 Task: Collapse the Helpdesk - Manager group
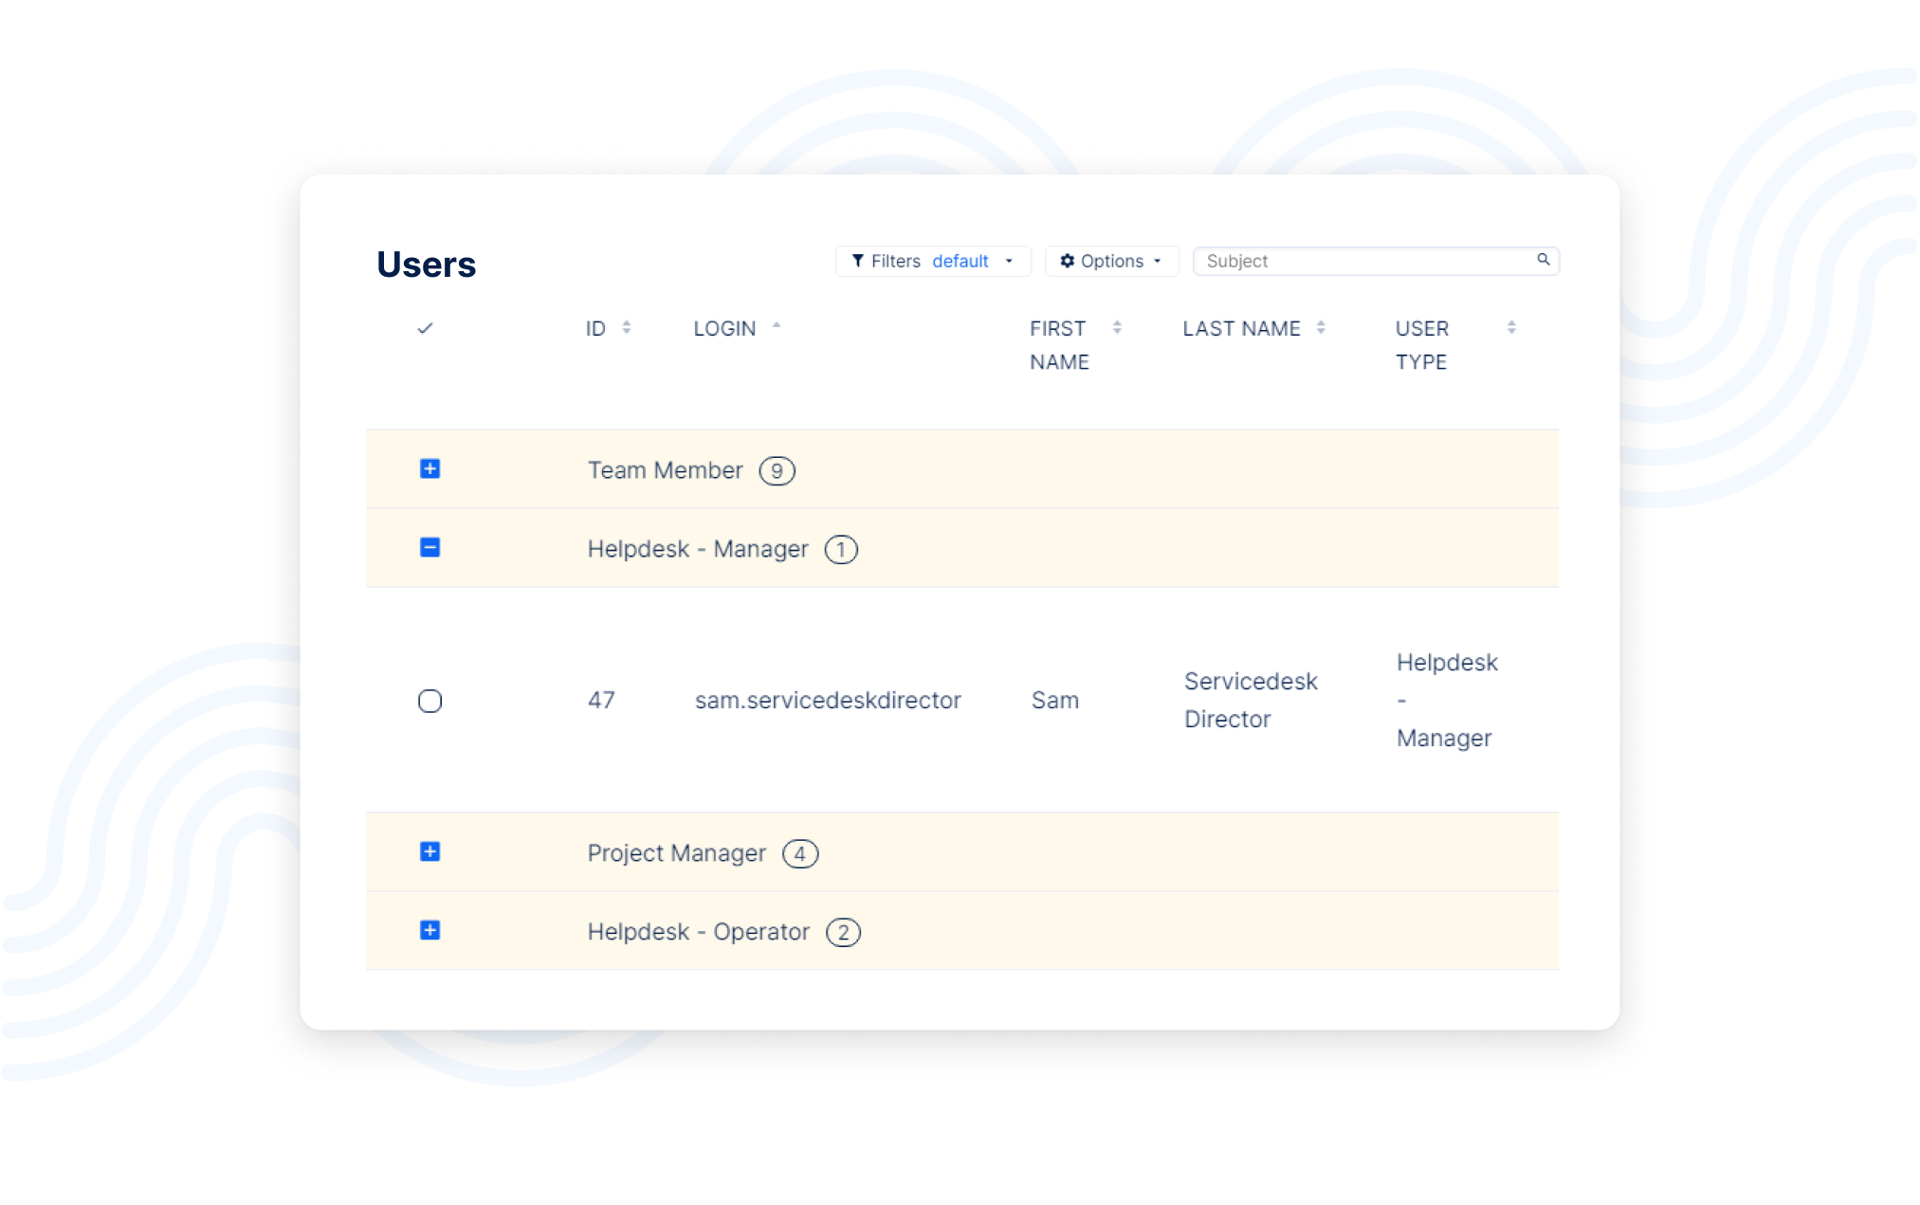pyautogui.click(x=430, y=548)
